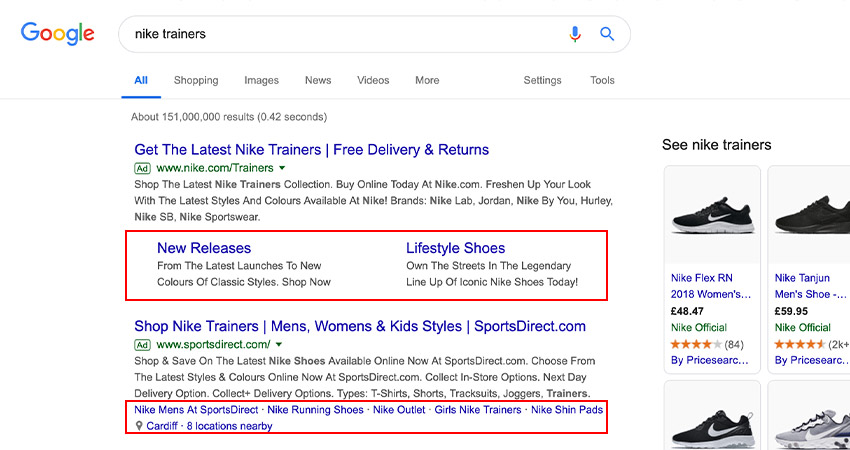Screen dimensions: 850x450
Task: Open the Lifestyle Shoes sitelink
Action: (x=455, y=248)
